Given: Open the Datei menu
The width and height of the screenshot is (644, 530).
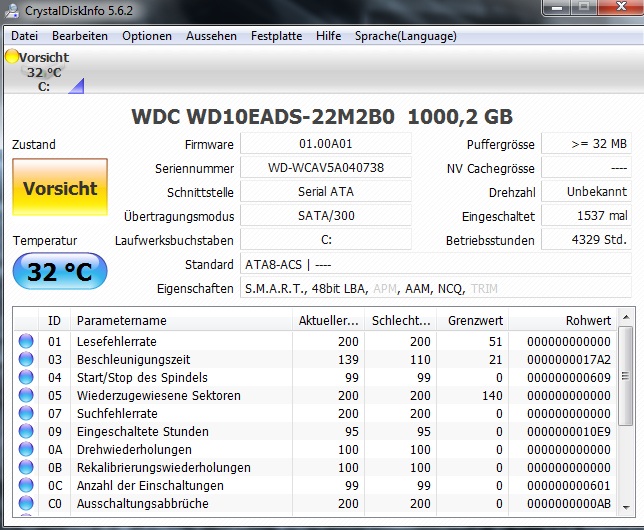Looking at the screenshot, I should click(x=24, y=36).
